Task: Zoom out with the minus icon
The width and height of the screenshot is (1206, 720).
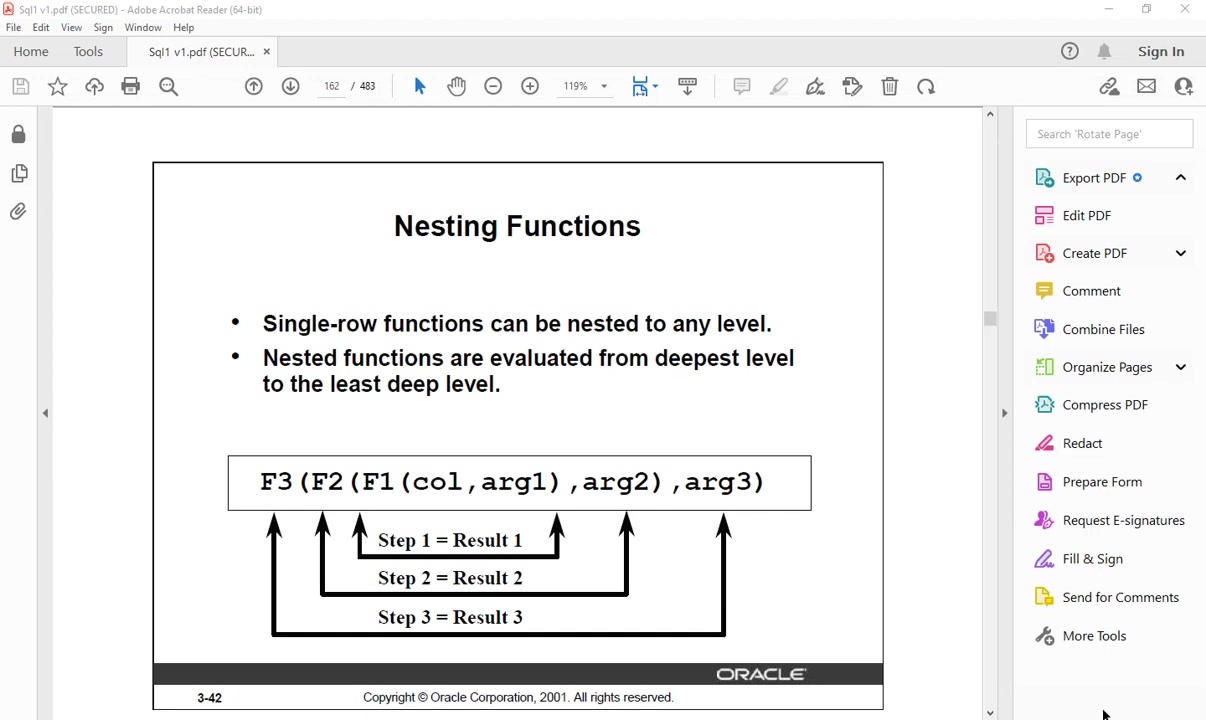Action: pyautogui.click(x=493, y=87)
